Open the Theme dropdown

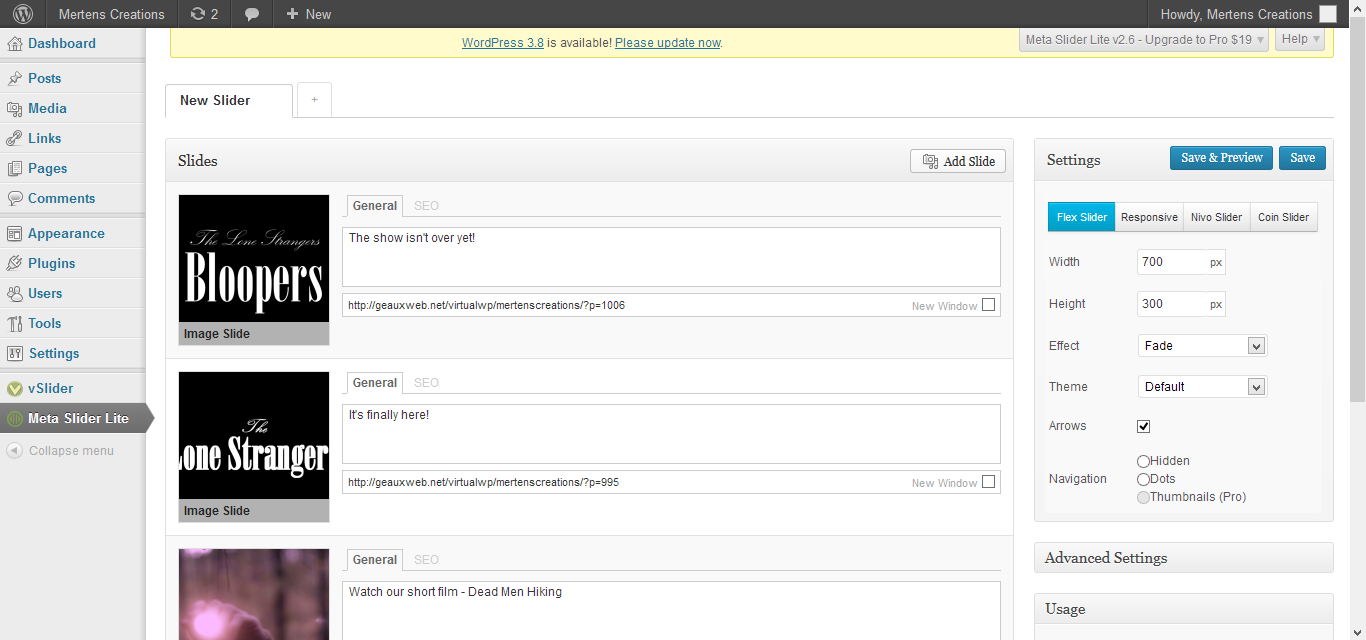1202,387
